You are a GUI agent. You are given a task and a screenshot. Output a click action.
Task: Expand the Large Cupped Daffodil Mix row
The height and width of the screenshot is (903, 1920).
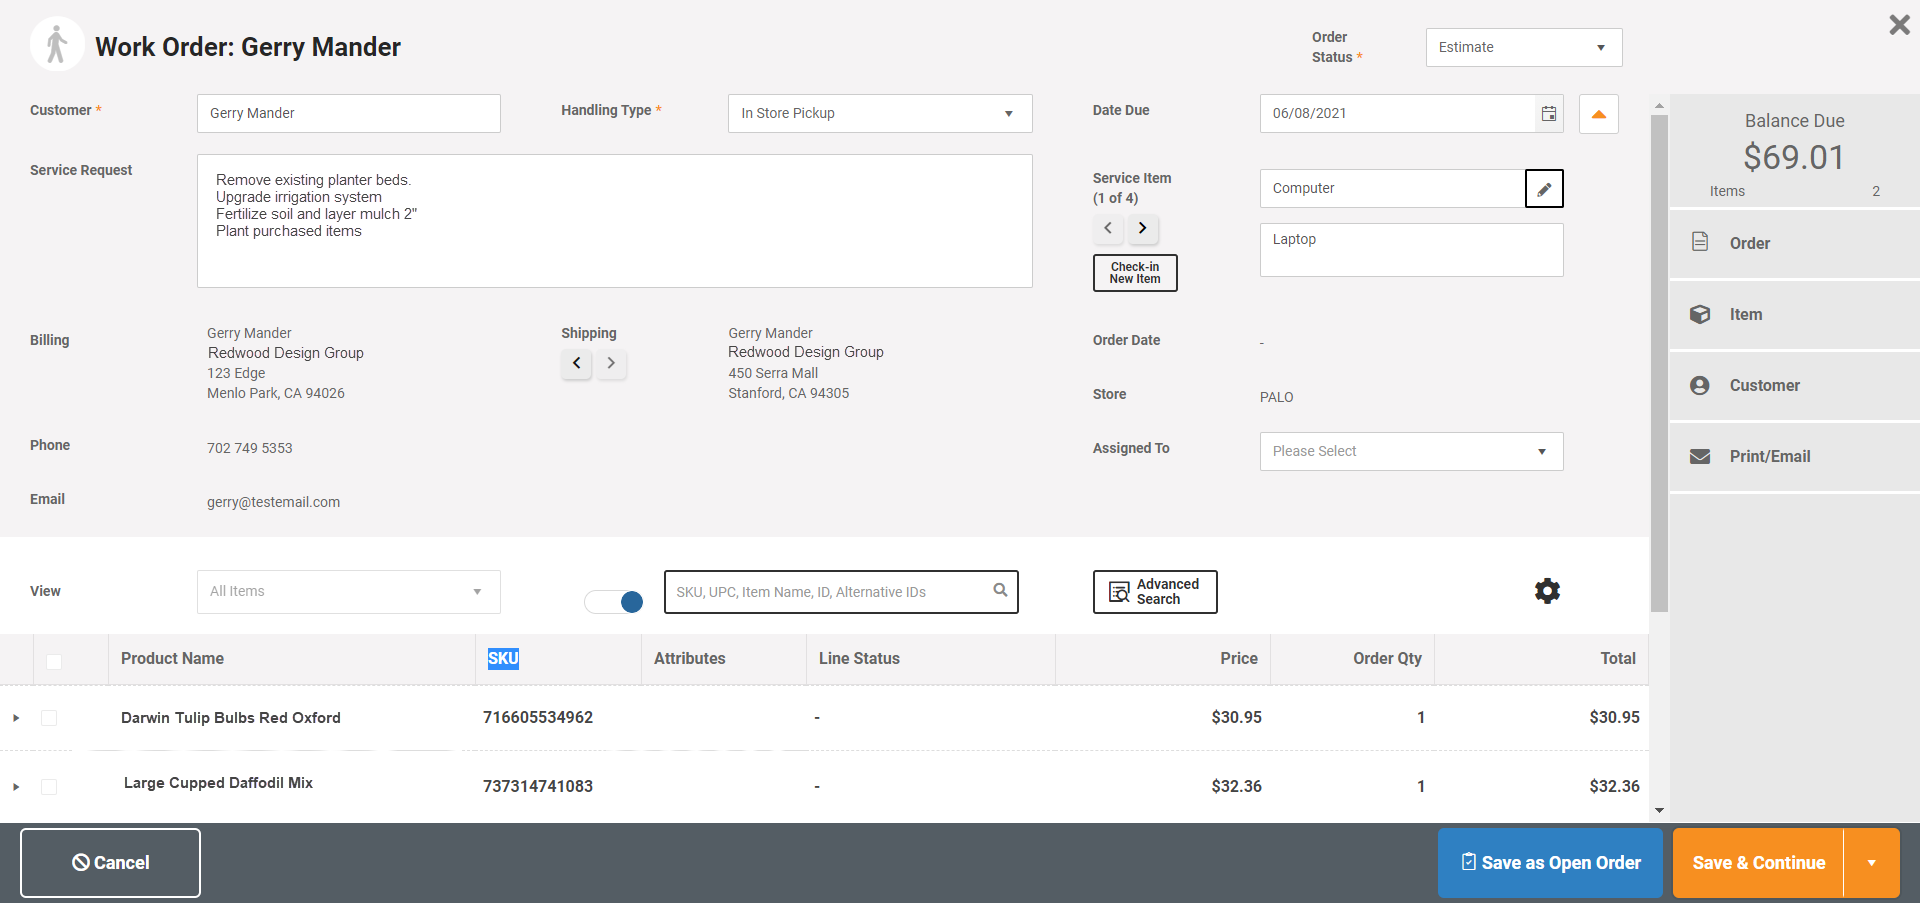[x=16, y=787]
